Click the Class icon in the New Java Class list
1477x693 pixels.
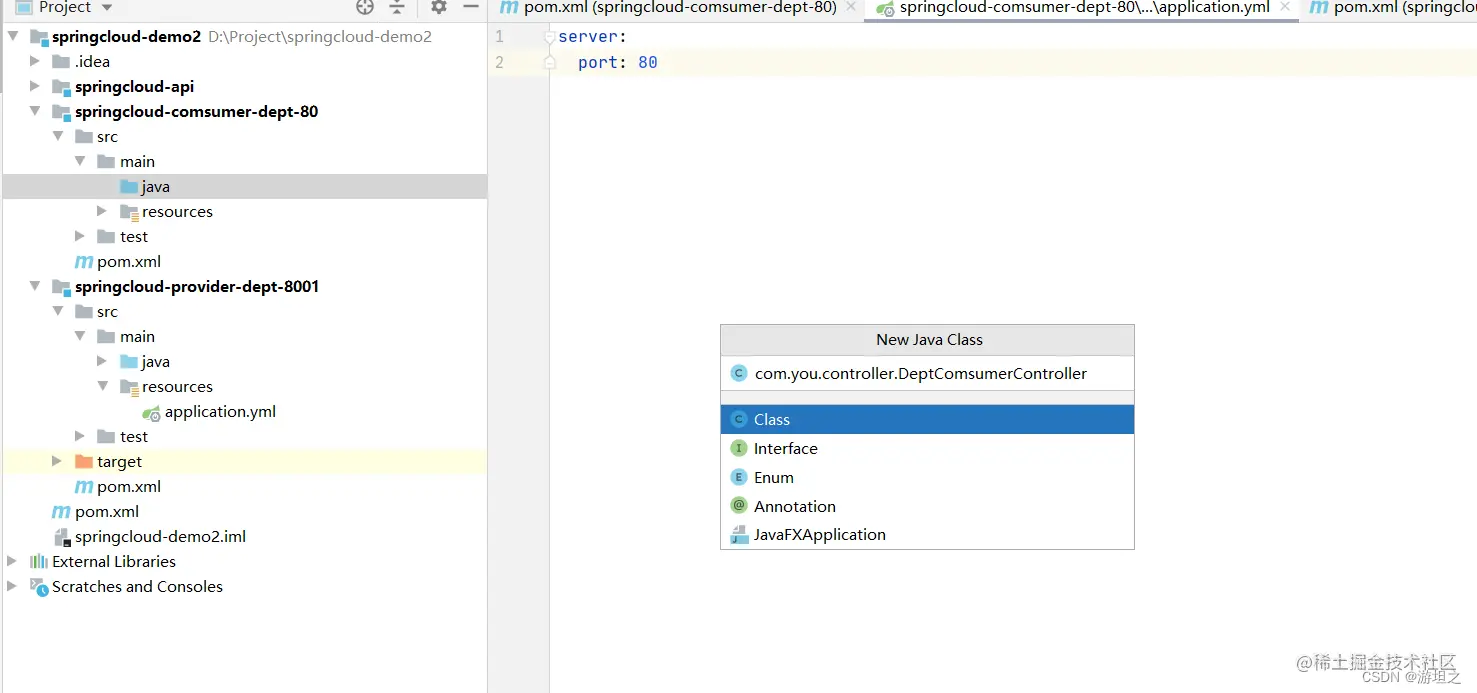pyautogui.click(x=739, y=420)
